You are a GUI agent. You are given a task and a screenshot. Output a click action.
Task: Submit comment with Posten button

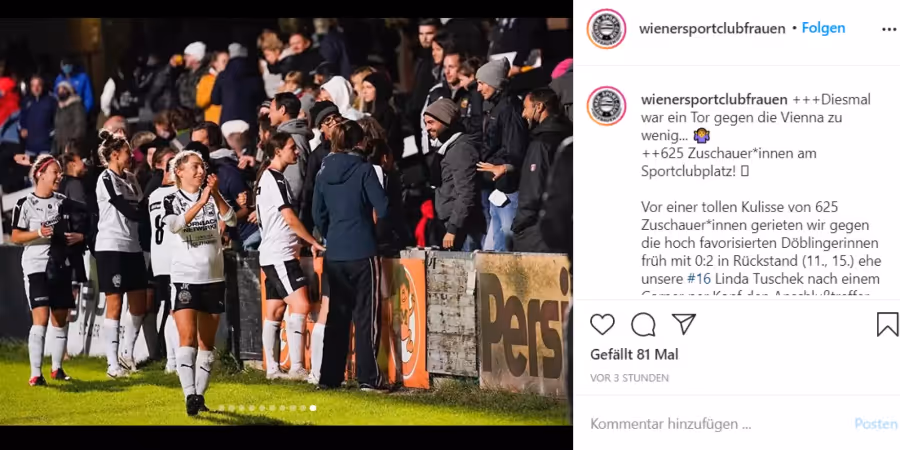(876, 424)
